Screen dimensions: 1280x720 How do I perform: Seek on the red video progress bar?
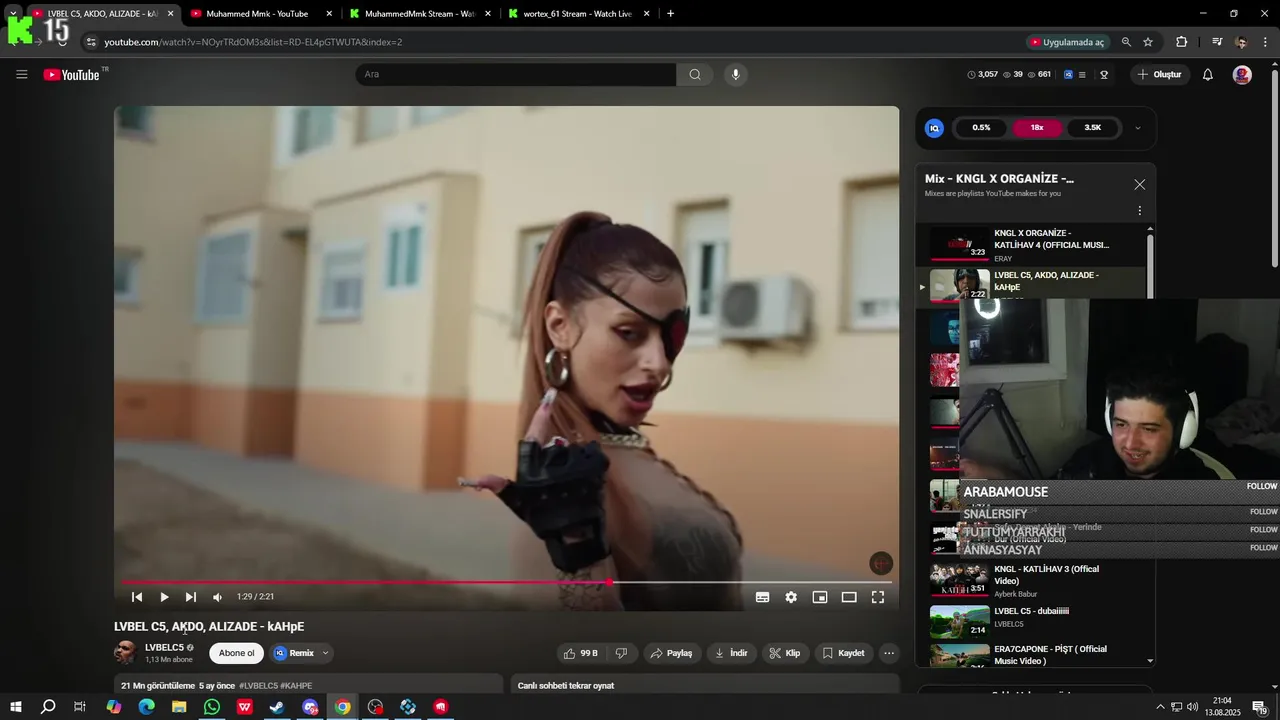(506, 582)
